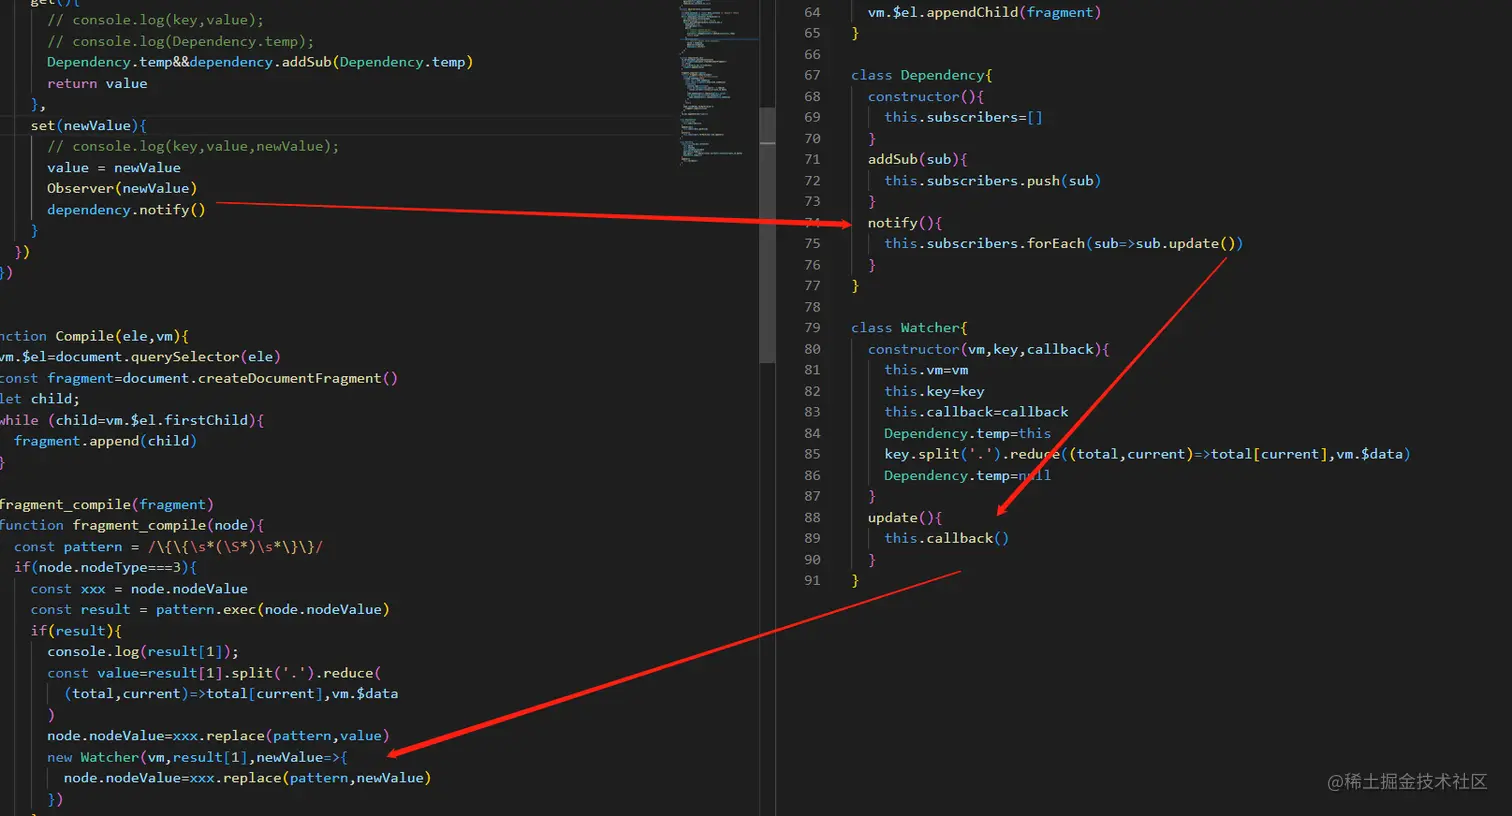Click the left editor's vertical scrollbar thumb
The image size is (1512, 816).
pyautogui.click(x=768, y=234)
